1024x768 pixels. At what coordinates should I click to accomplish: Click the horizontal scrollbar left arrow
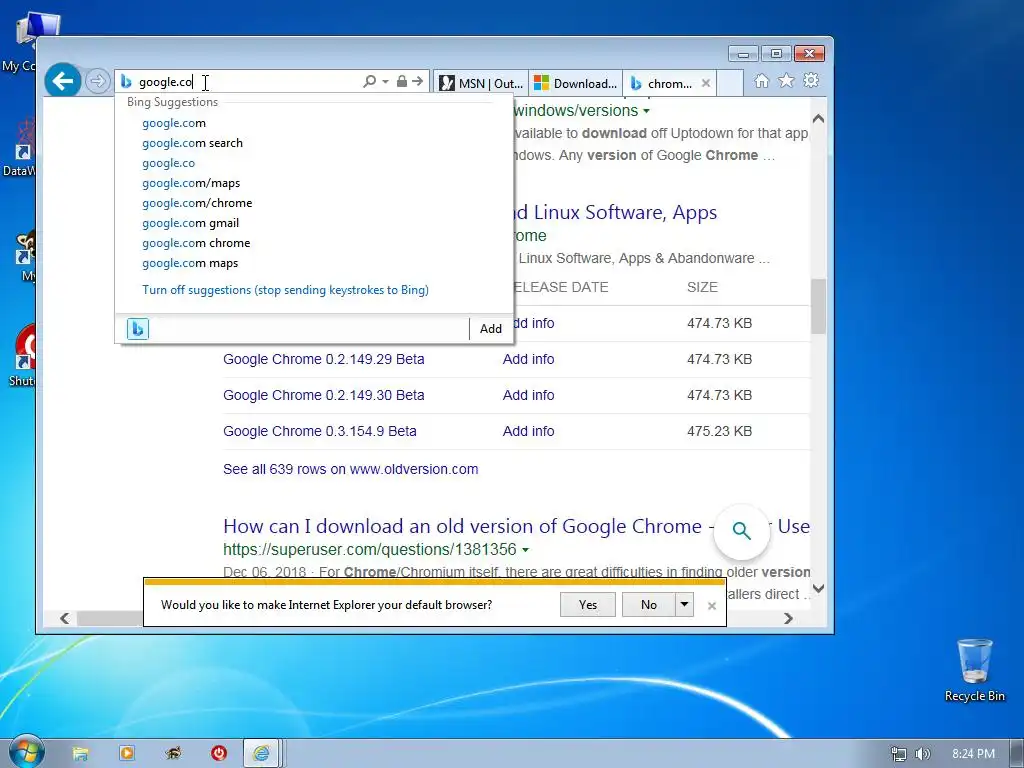(x=65, y=618)
